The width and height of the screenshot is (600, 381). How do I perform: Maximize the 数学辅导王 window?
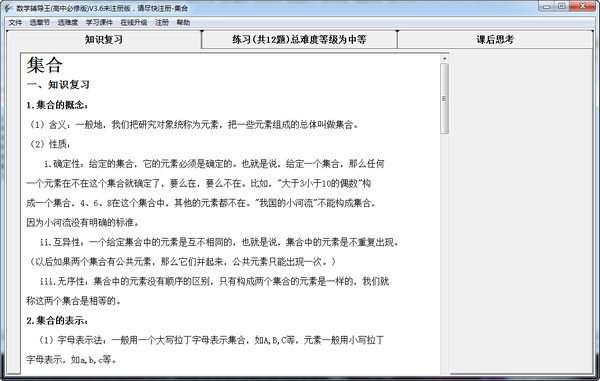[x=561, y=7]
